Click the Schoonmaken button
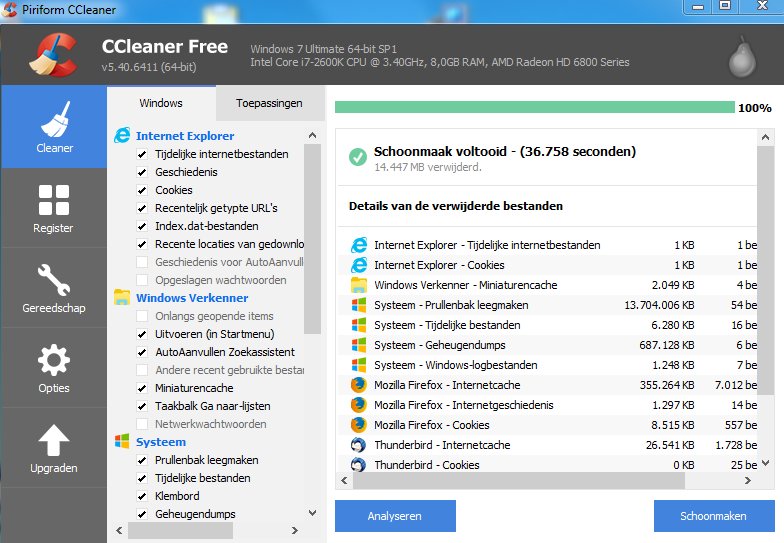Screen dimensions: 784x543 (714, 516)
